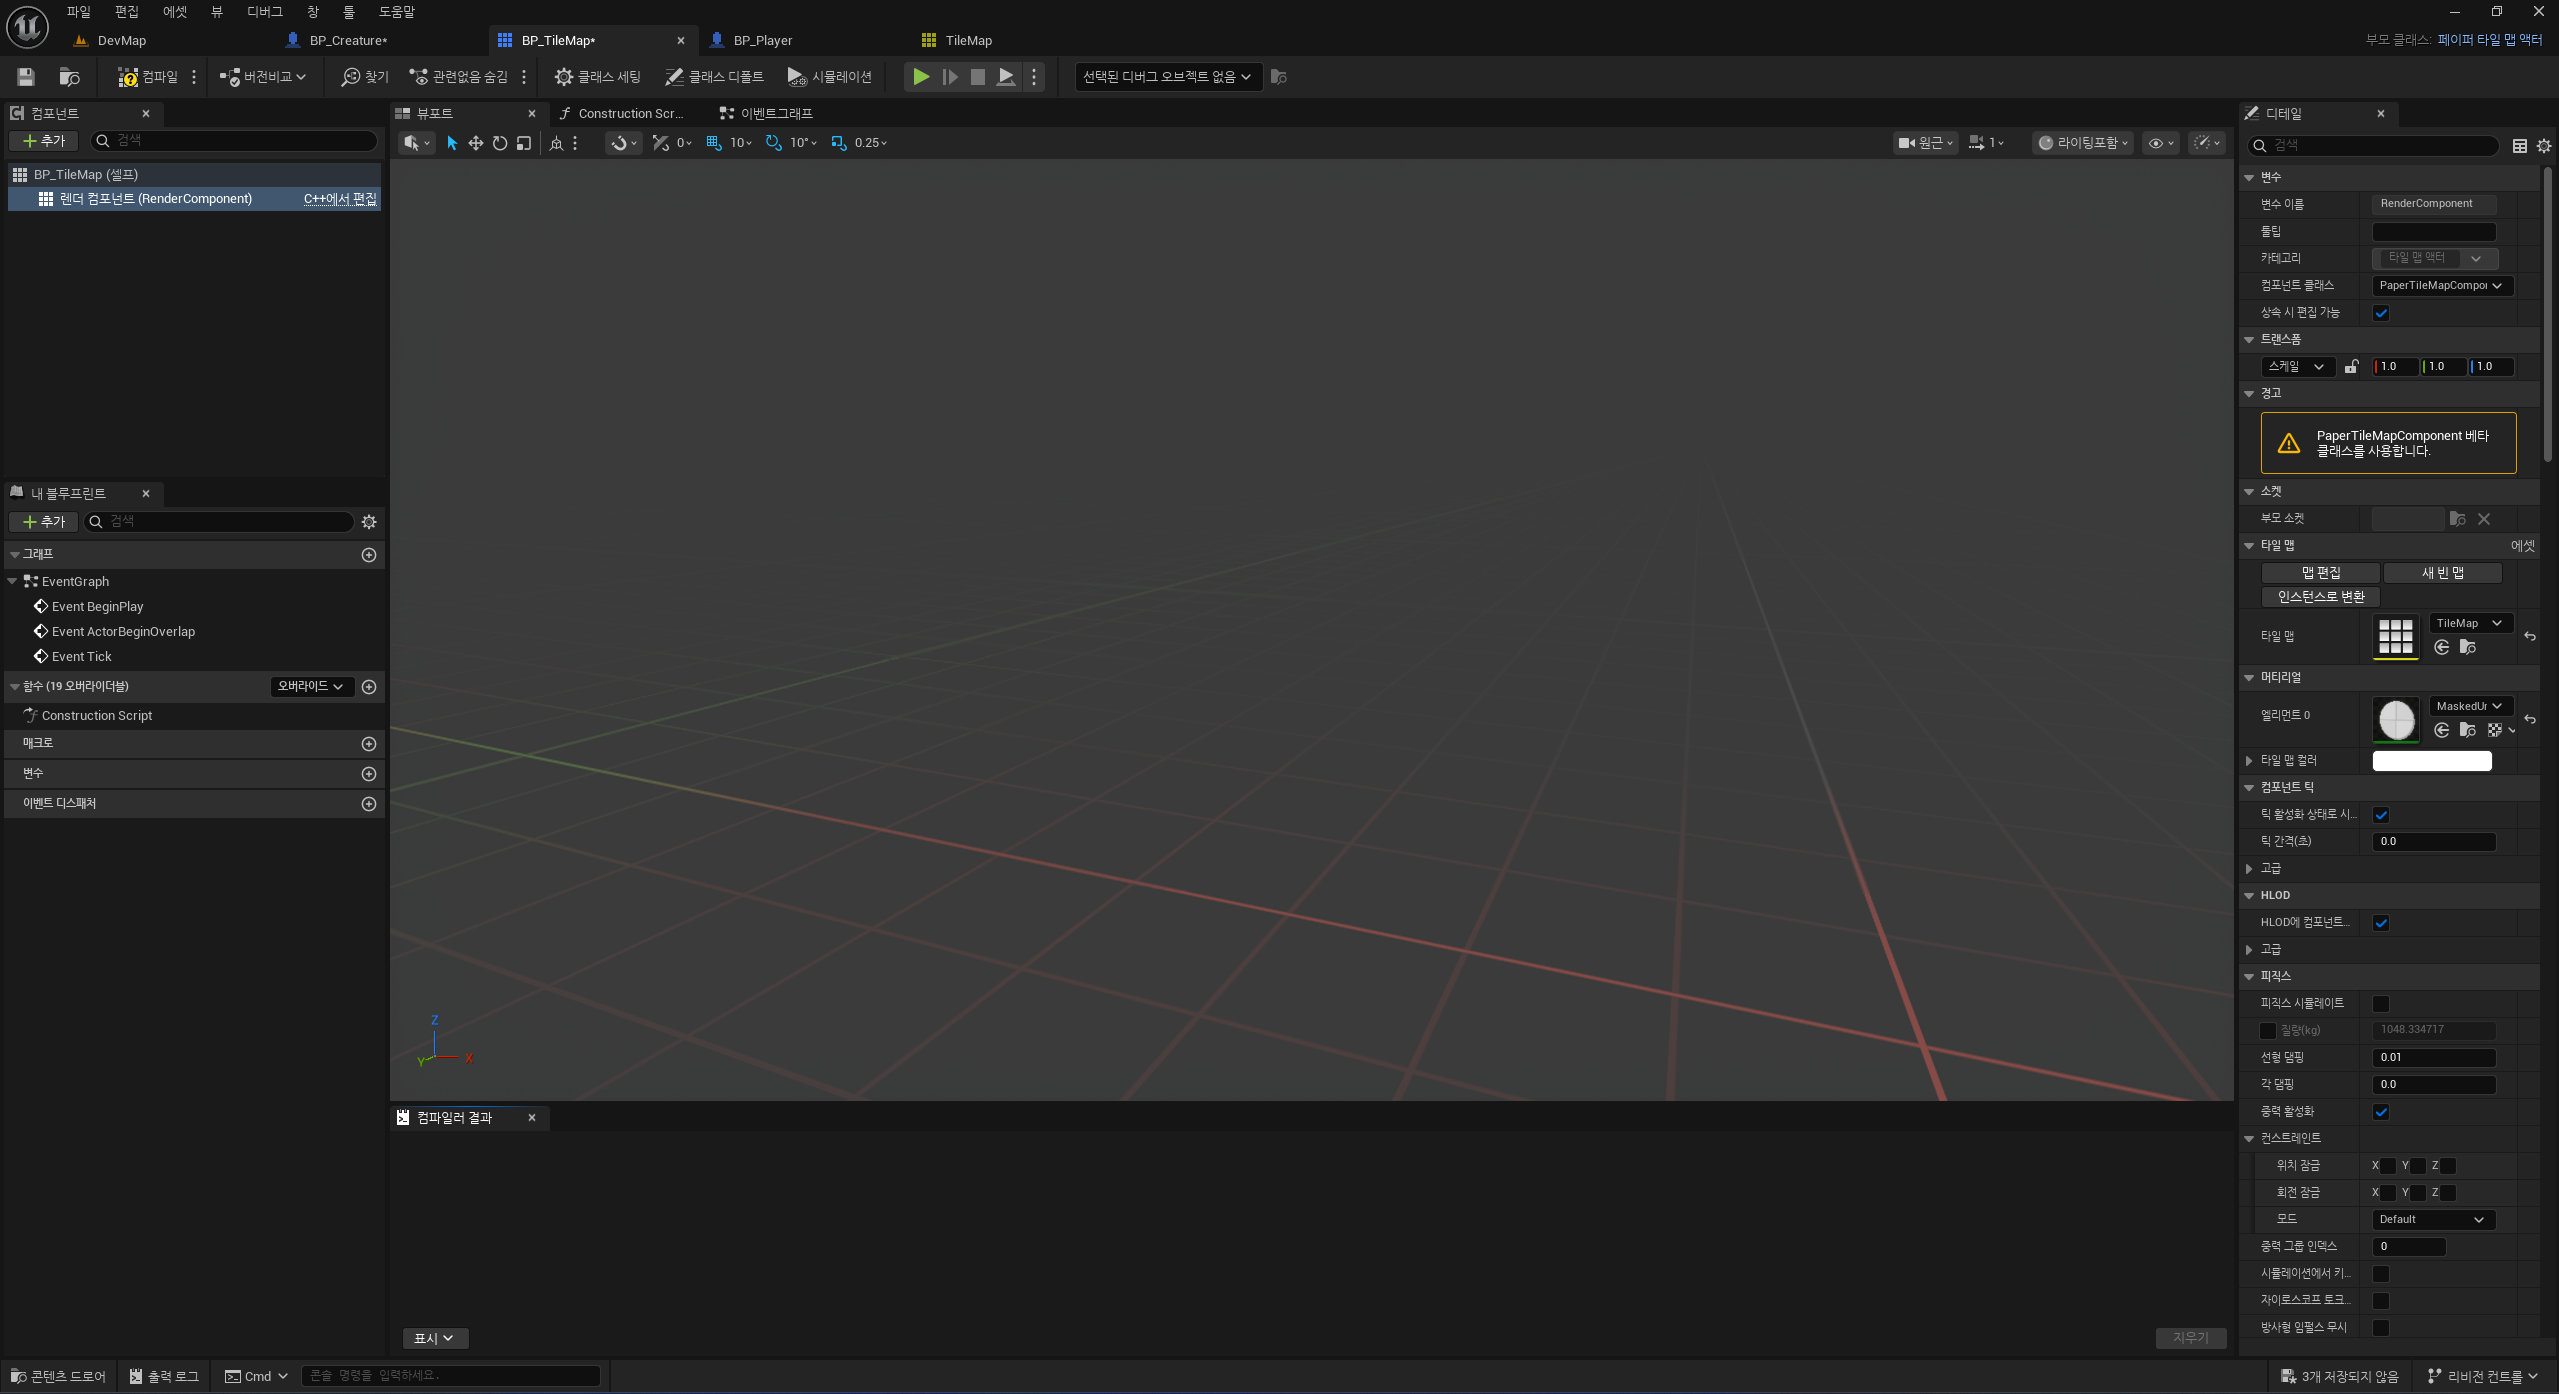Click the Save blueprint floppy icon

[x=26, y=77]
